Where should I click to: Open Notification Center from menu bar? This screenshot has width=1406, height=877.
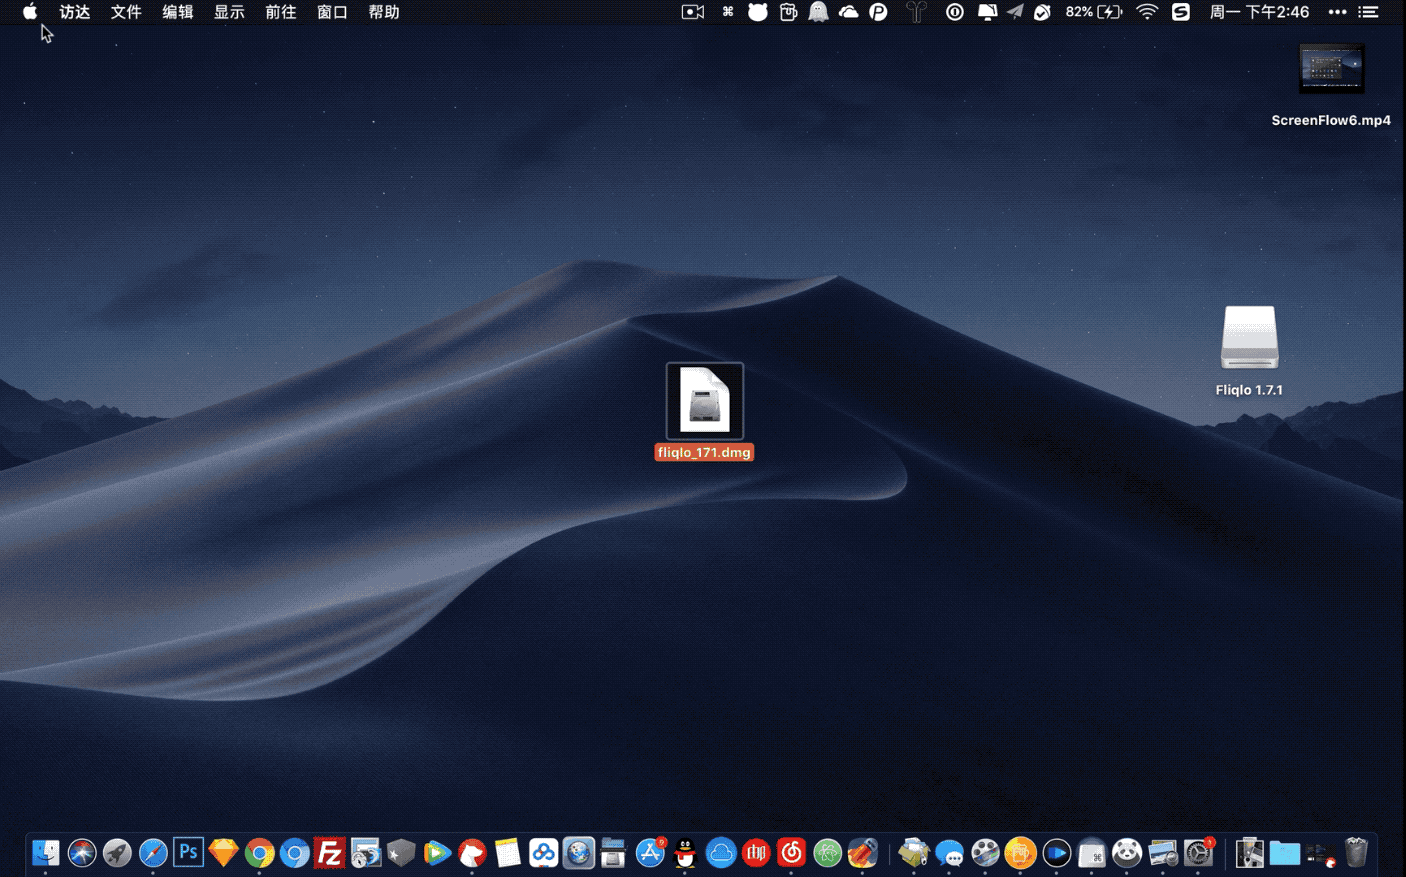[1369, 12]
